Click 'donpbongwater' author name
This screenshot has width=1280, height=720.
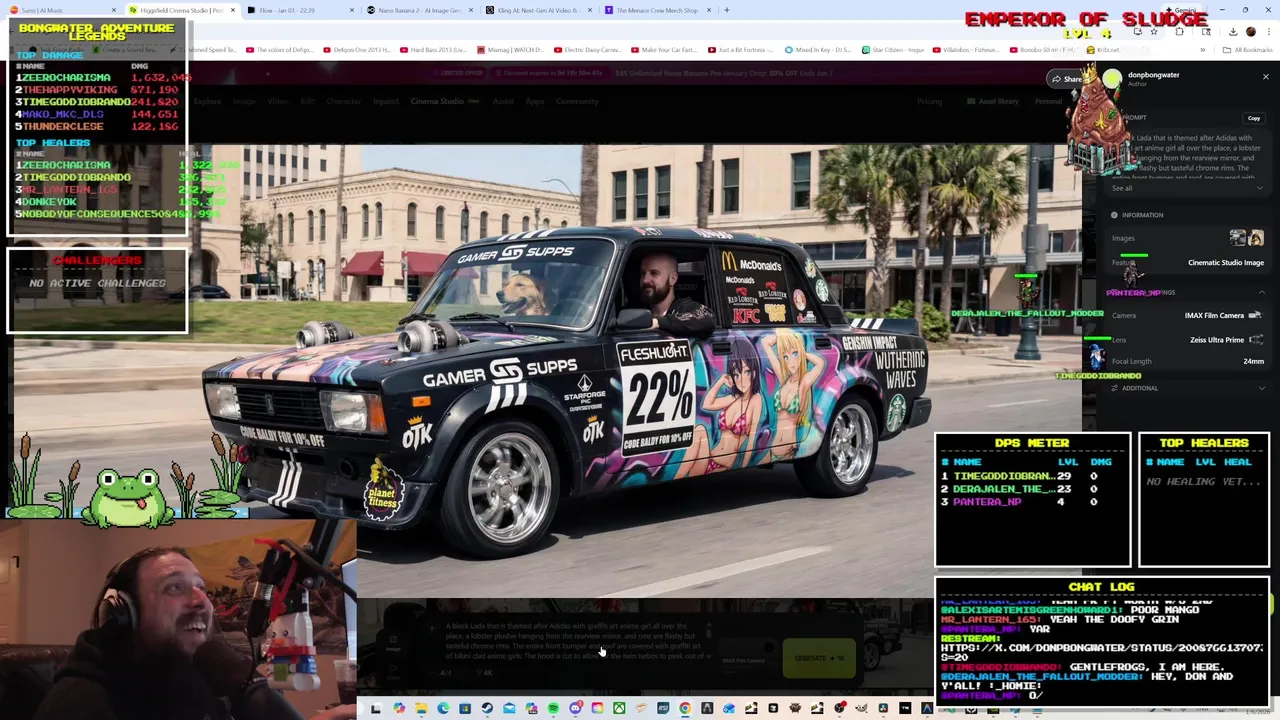1153,75
